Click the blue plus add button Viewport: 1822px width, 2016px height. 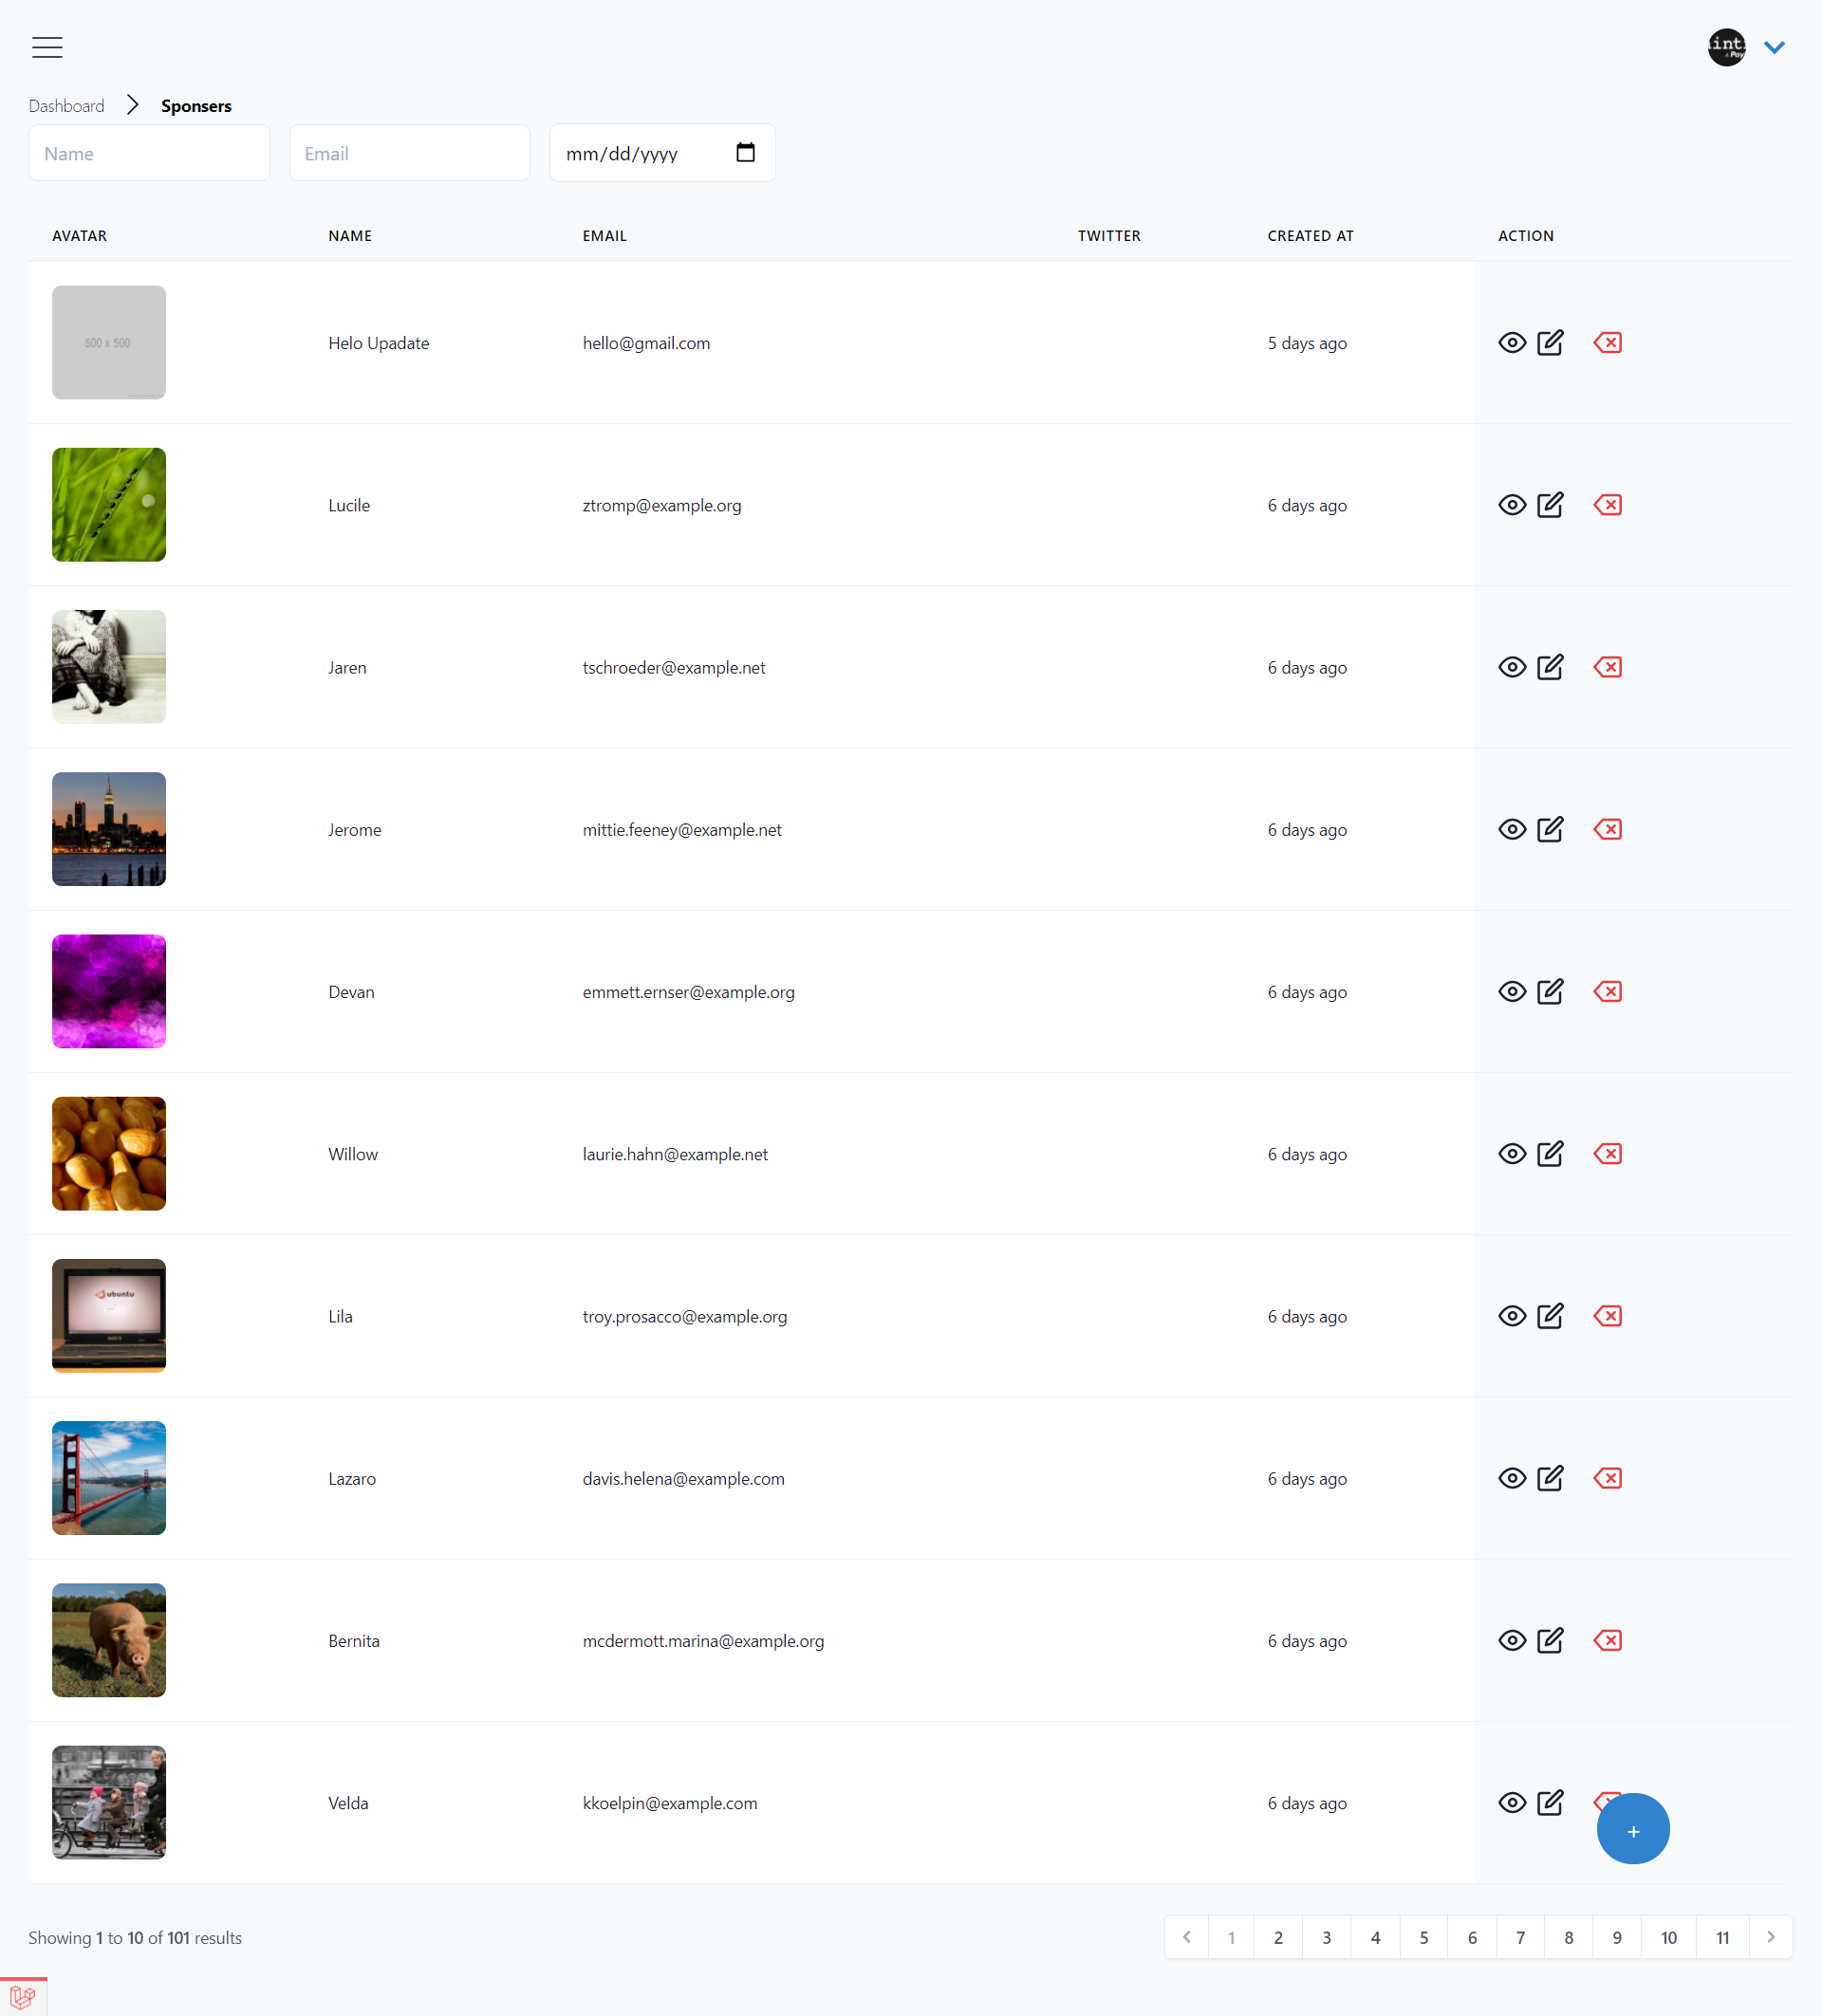click(x=1632, y=1830)
